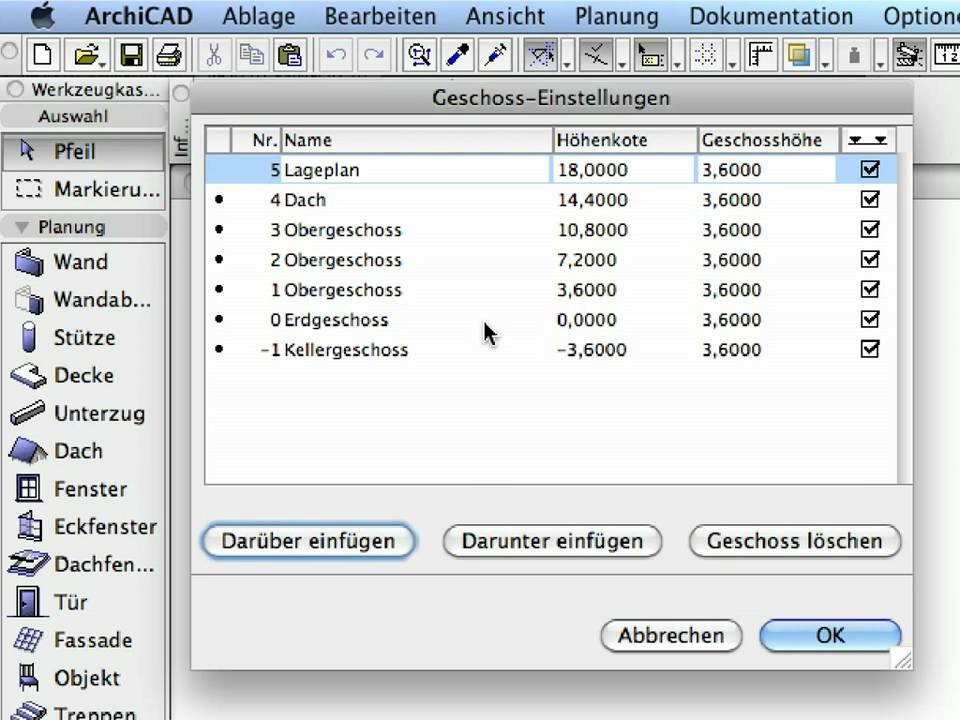The width and height of the screenshot is (960, 720).
Task: Click the Darüber einfügen button
Action: [309, 541]
